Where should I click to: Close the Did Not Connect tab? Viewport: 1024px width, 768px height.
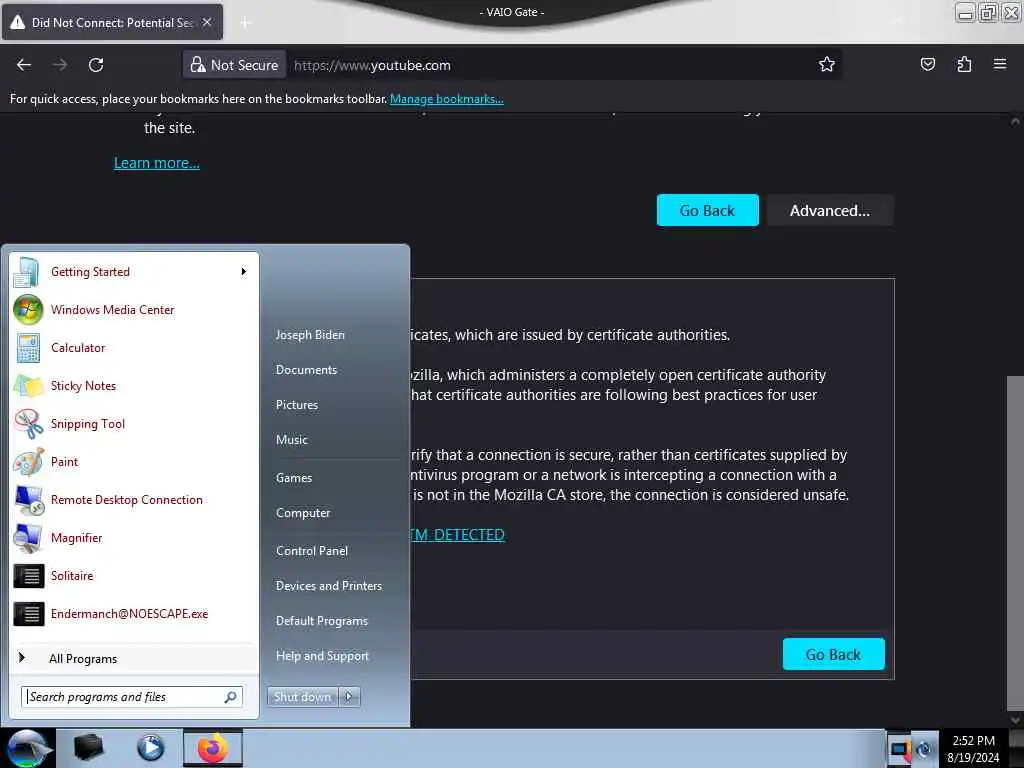207,22
